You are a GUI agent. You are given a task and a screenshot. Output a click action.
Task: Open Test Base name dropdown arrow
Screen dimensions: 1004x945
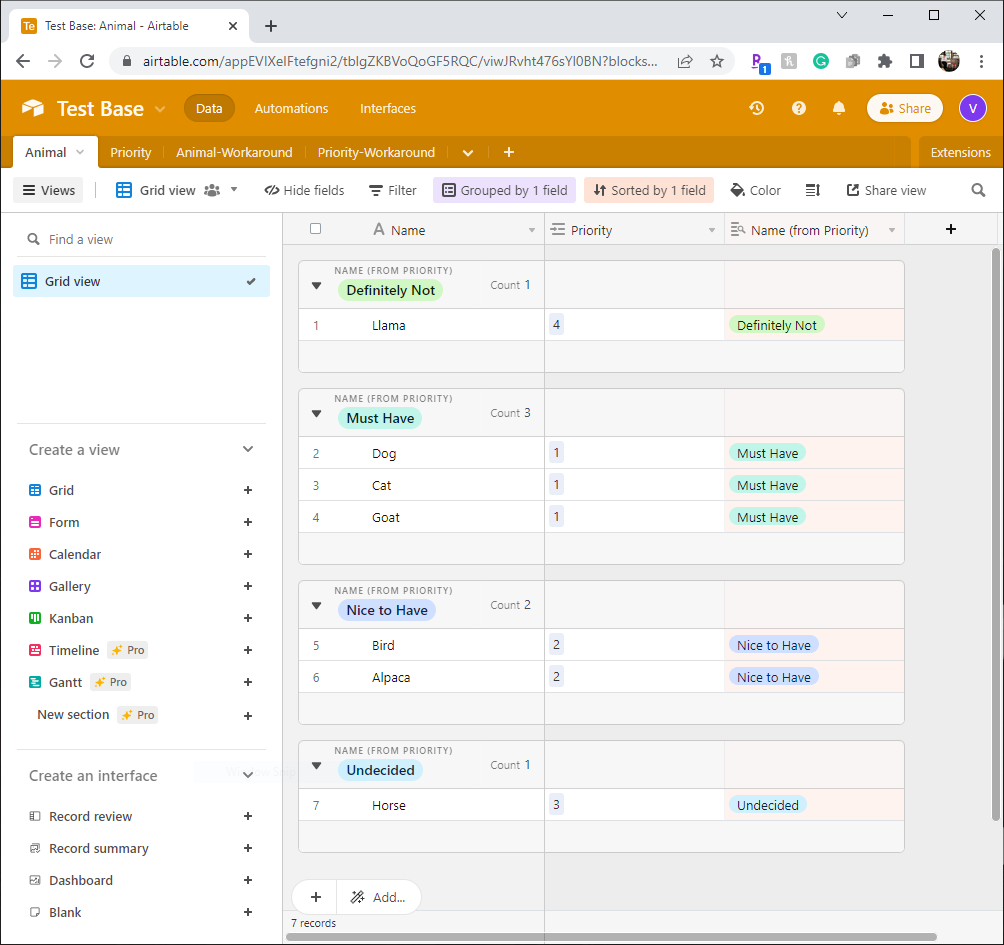160,109
